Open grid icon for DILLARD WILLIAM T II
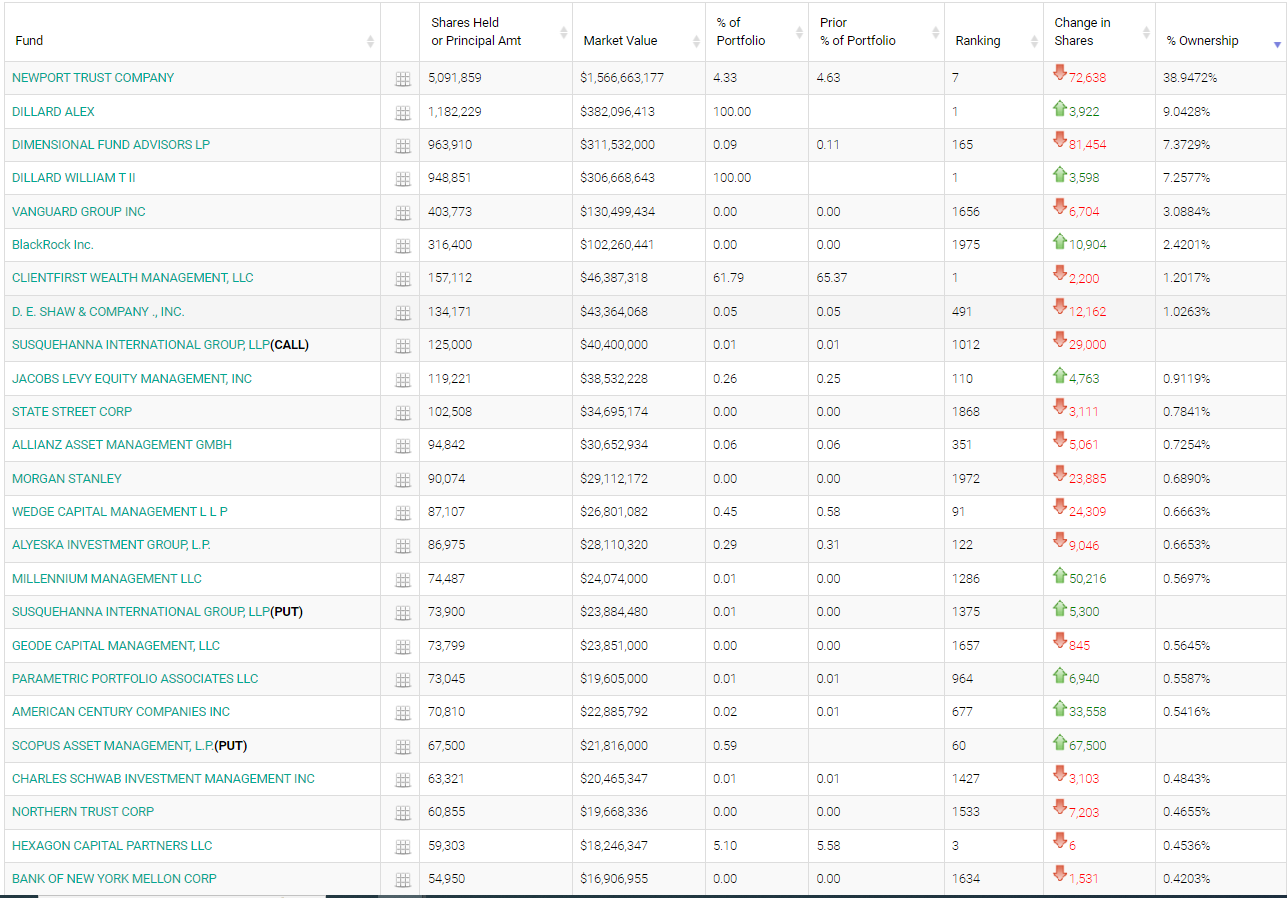 [x=403, y=179]
